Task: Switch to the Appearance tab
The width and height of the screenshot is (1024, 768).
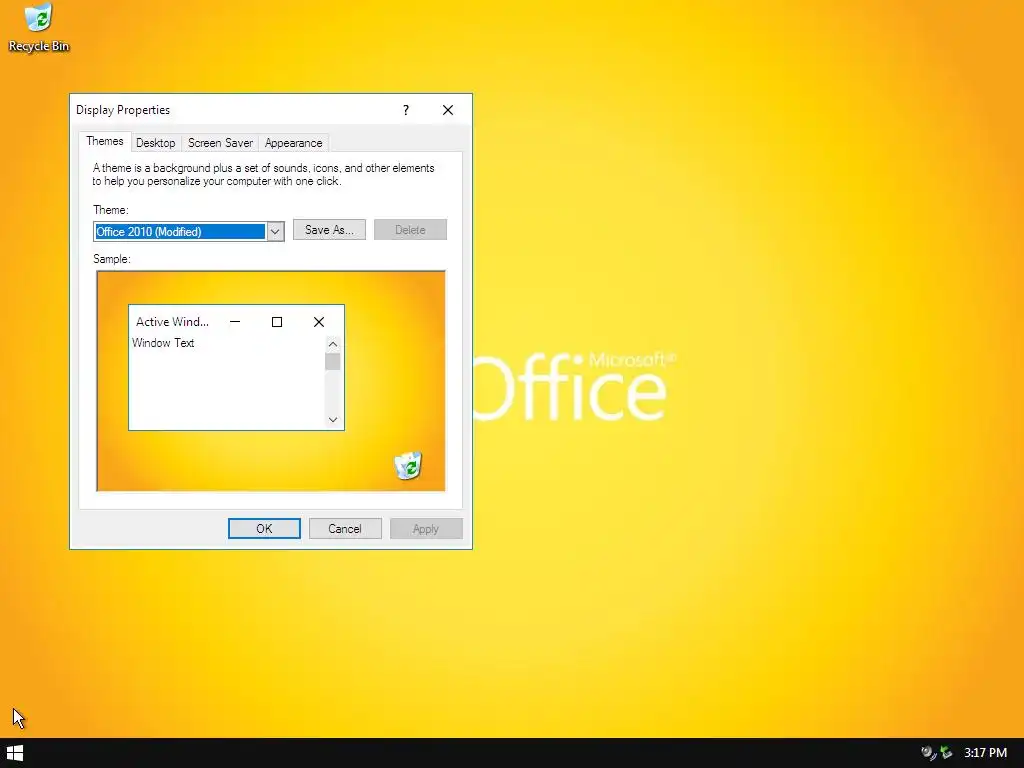Action: click(x=293, y=143)
